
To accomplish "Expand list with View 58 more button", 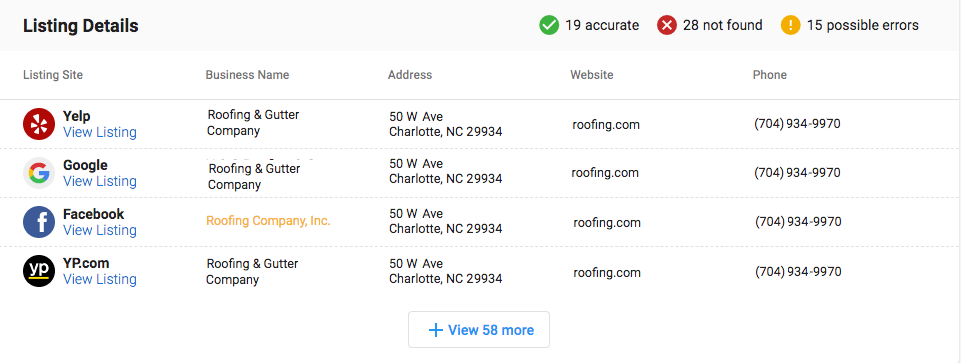I will [x=479, y=330].
